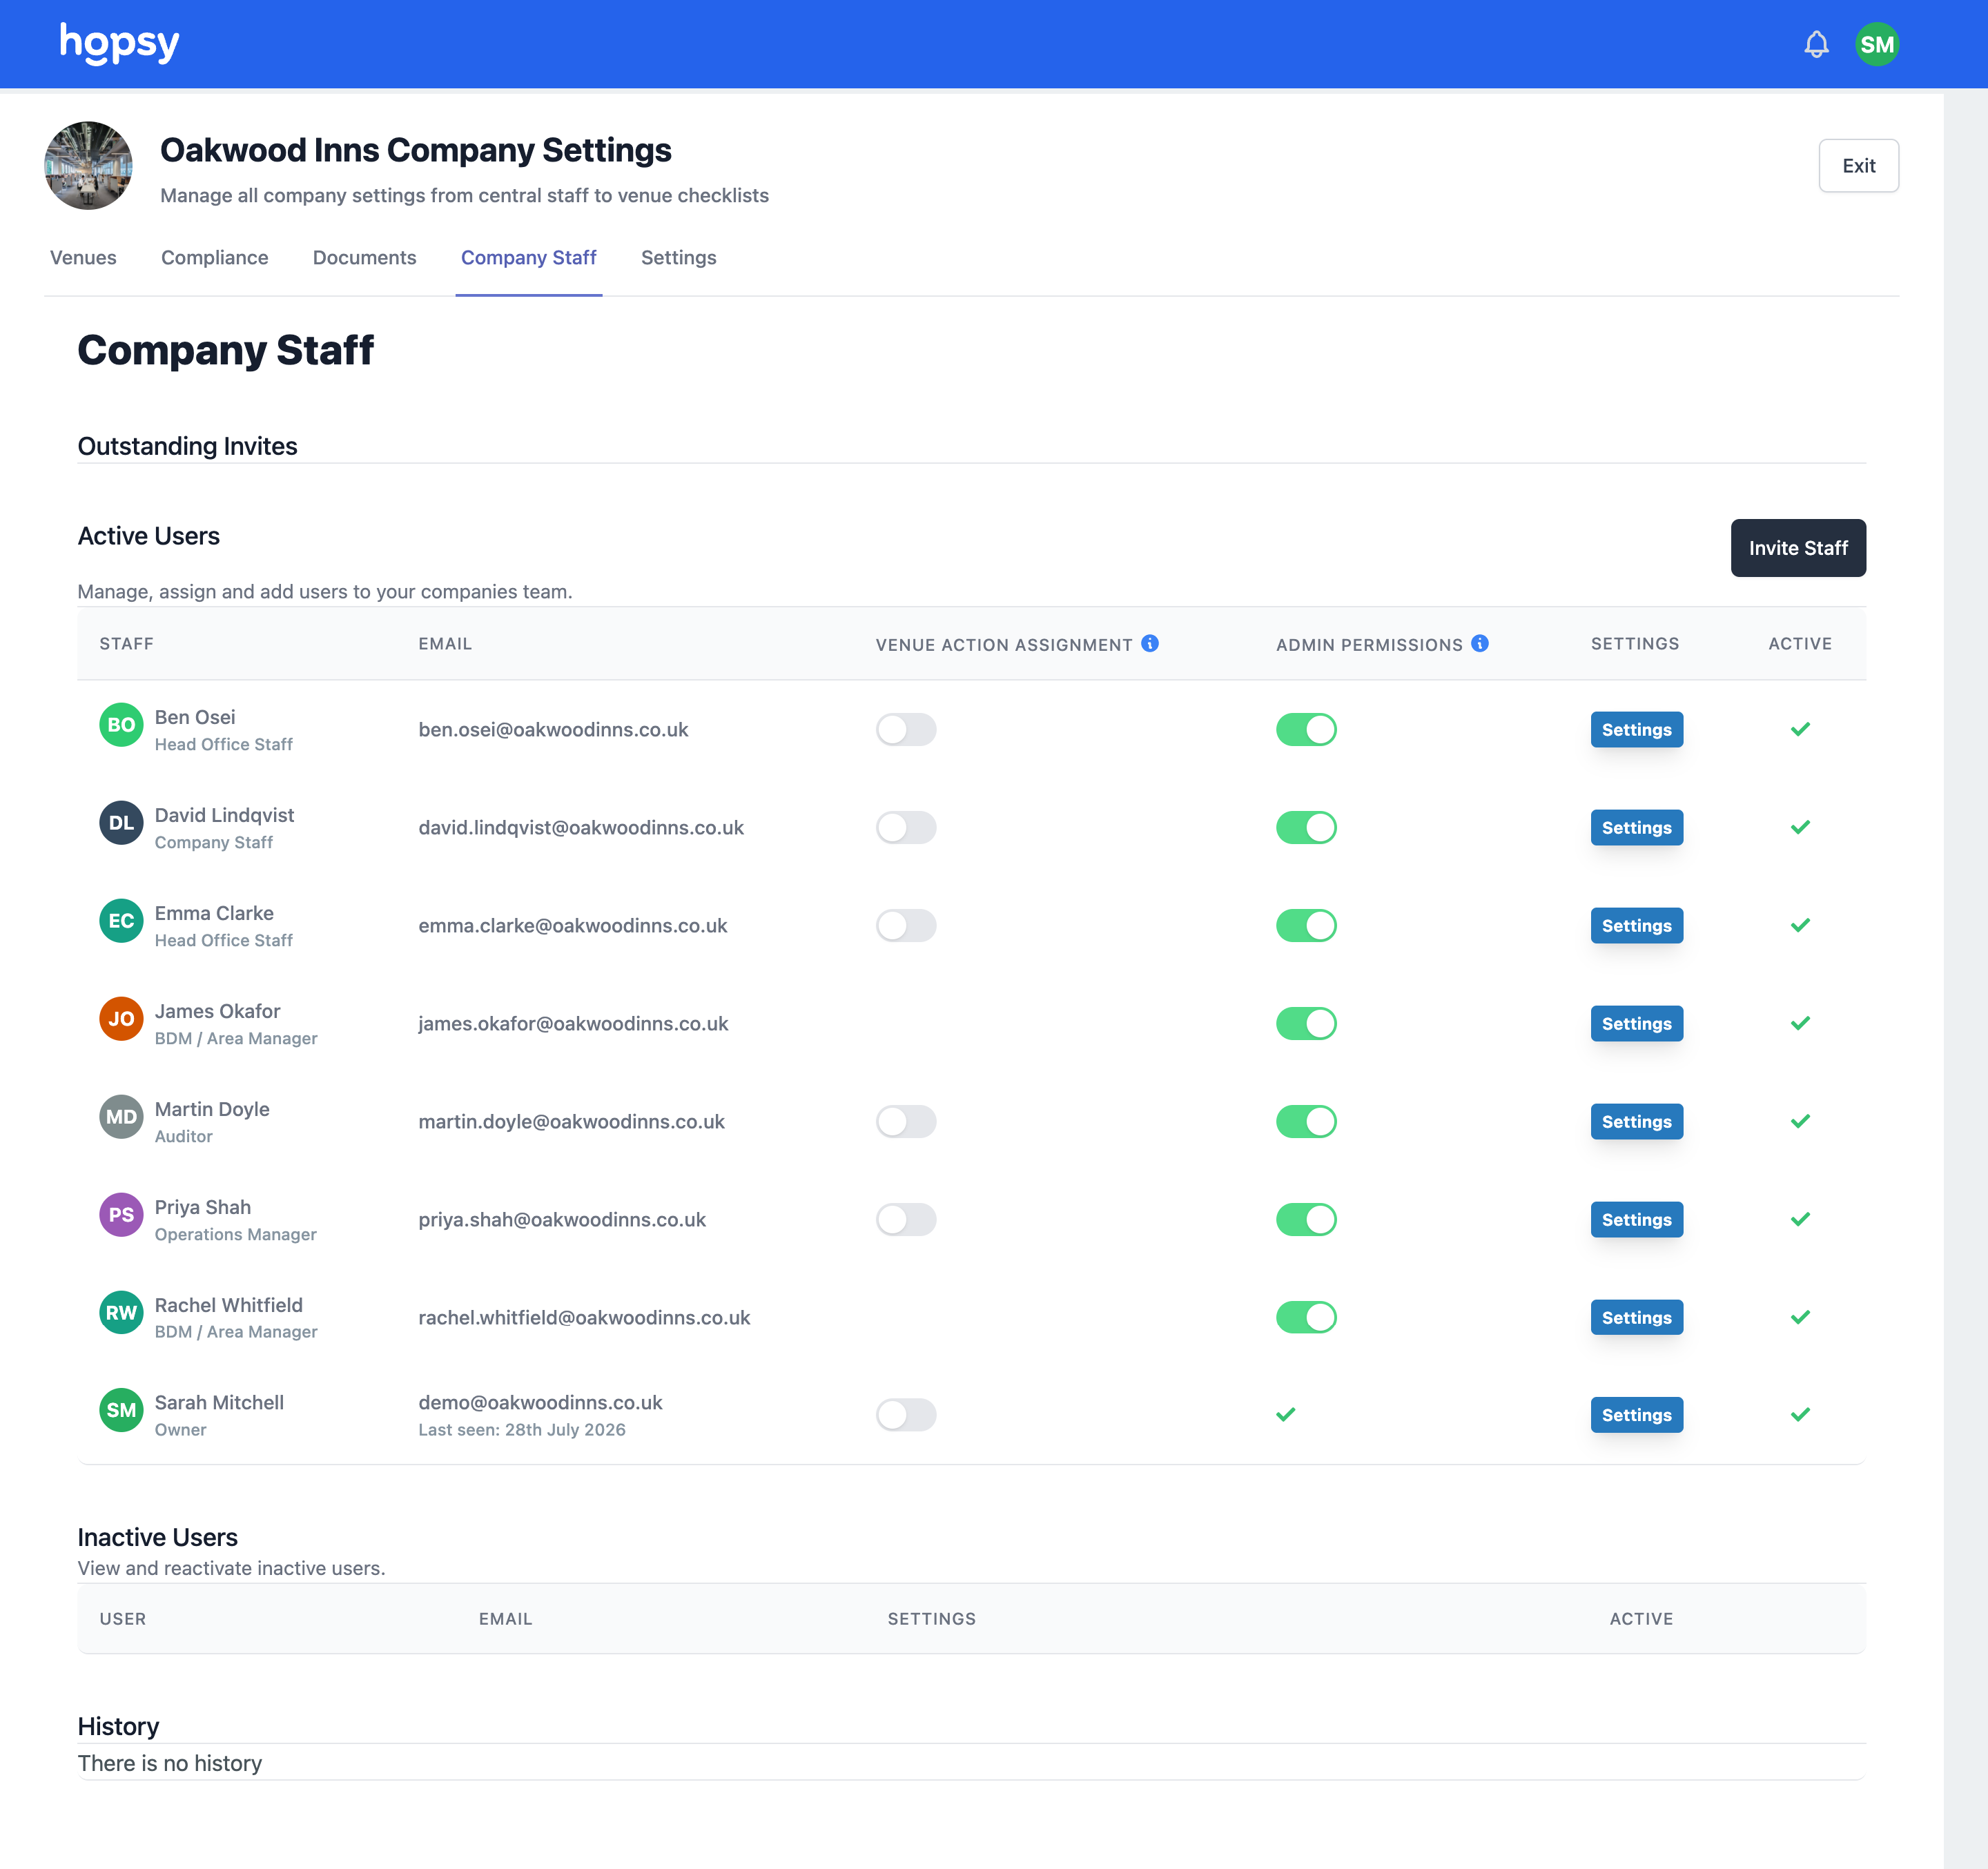The width and height of the screenshot is (1988, 1869).
Task: Turn off Martin Doyle's admin permissions
Action: click(x=1306, y=1121)
